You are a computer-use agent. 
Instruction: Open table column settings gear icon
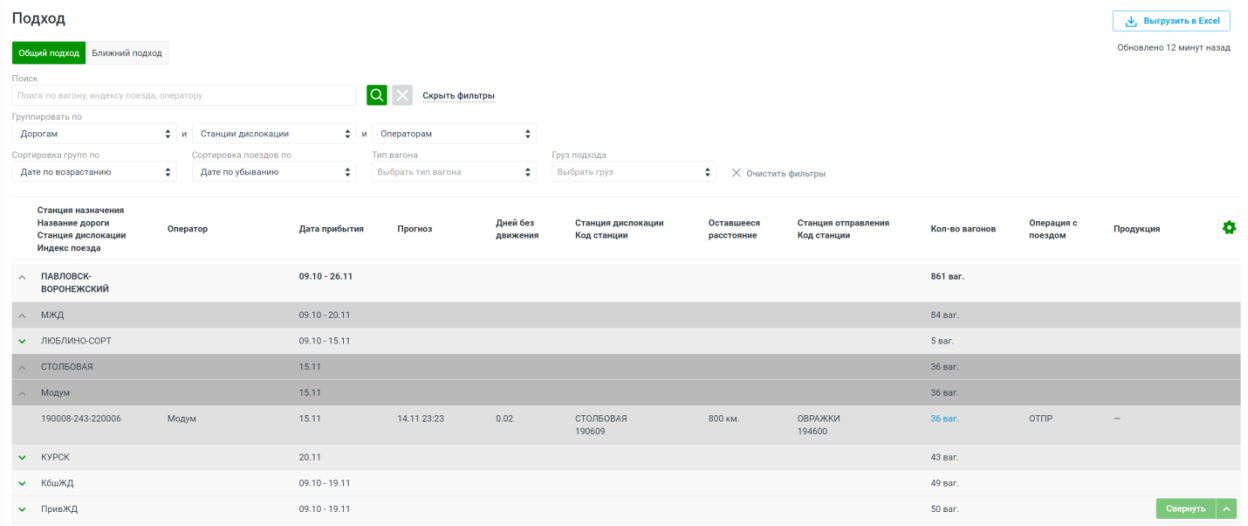point(1229,228)
